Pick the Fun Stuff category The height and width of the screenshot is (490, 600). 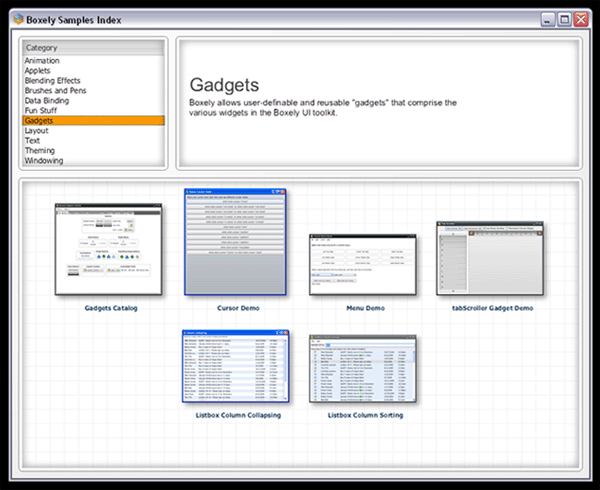tap(94, 110)
